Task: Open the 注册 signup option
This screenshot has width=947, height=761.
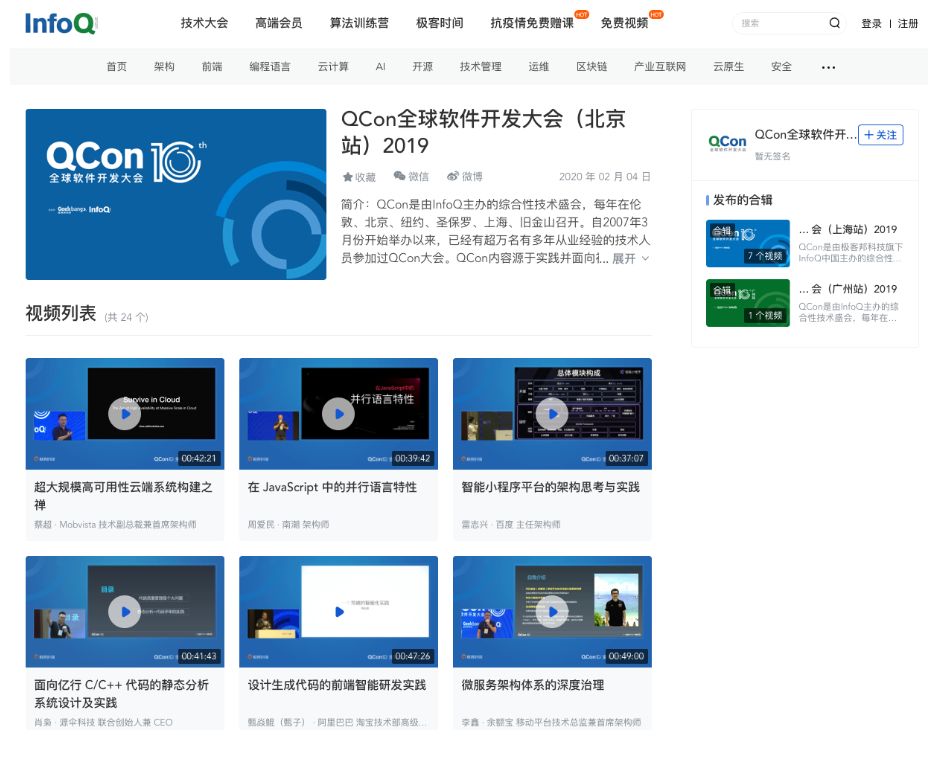Action: click(907, 22)
